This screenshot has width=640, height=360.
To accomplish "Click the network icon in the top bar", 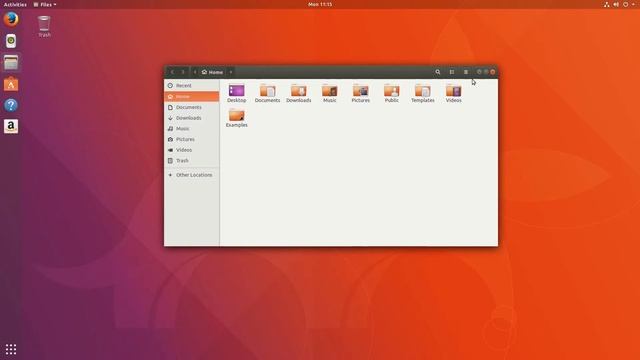I will (x=607, y=4).
